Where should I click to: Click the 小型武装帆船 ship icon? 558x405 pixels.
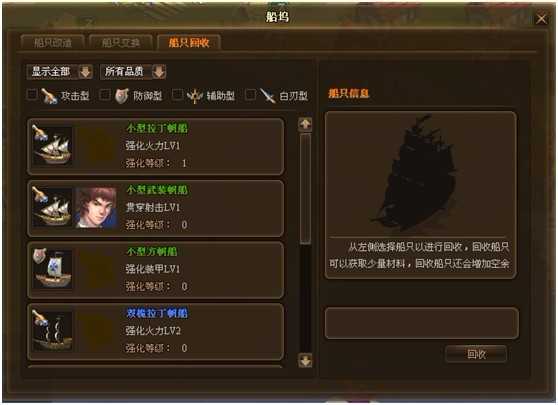pyautogui.click(x=52, y=207)
